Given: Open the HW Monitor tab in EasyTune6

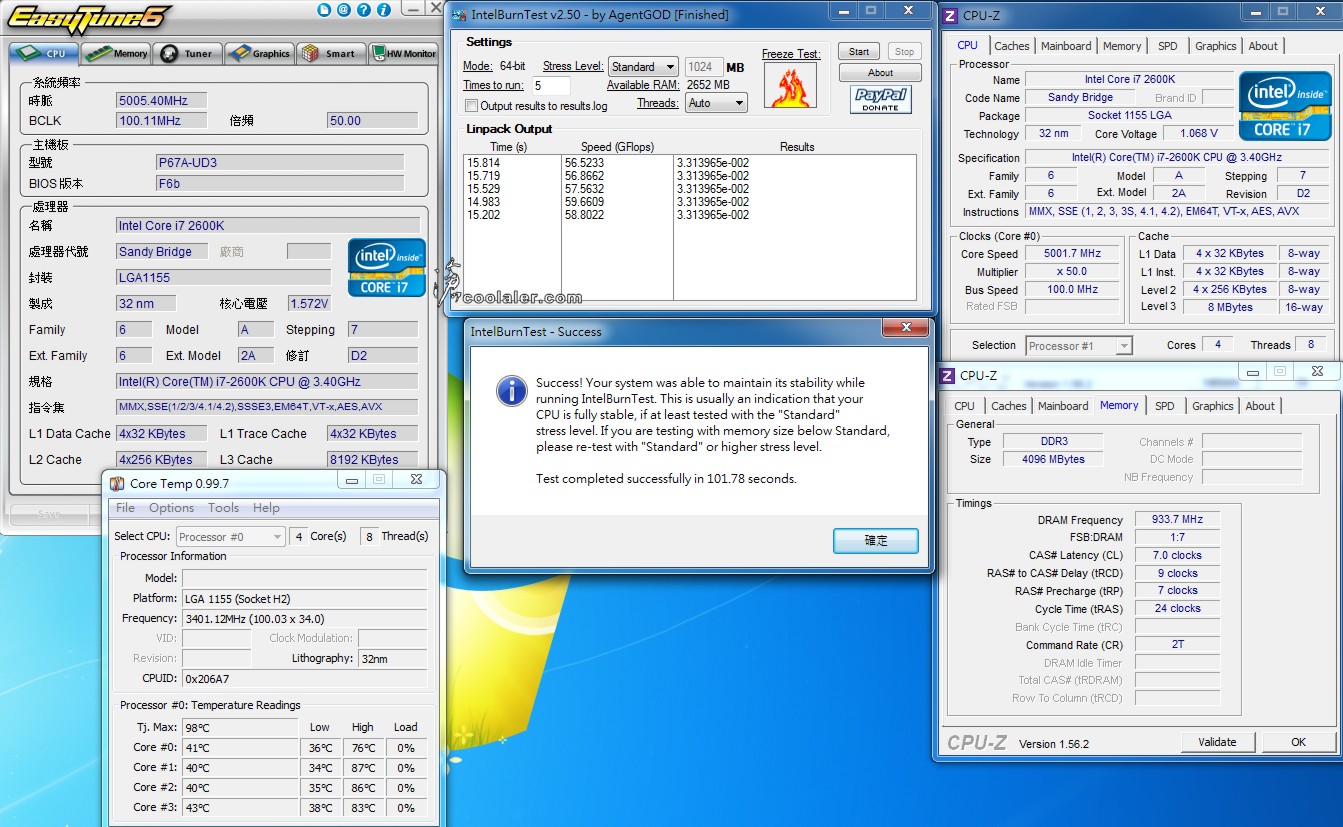Looking at the screenshot, I should click(403, 54).
